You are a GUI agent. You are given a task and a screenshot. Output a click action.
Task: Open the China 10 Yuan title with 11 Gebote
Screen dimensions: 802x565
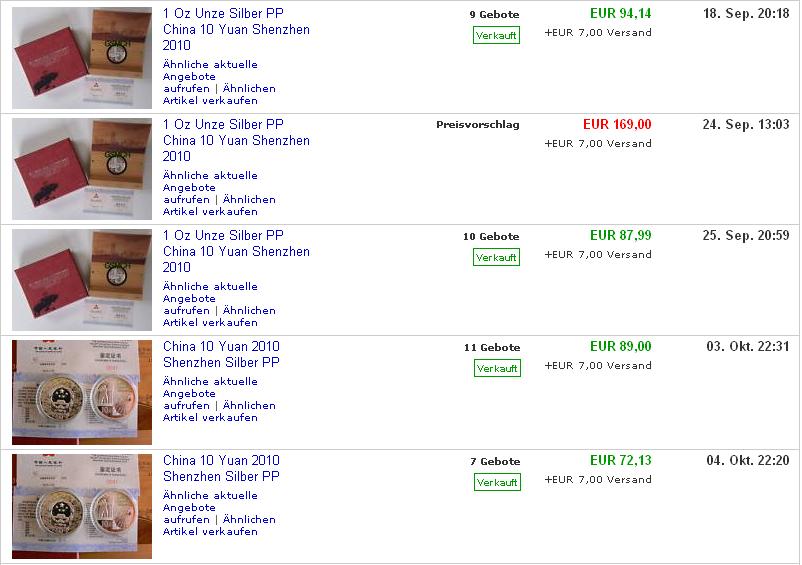pyautogui.click(x=221, y=354)
